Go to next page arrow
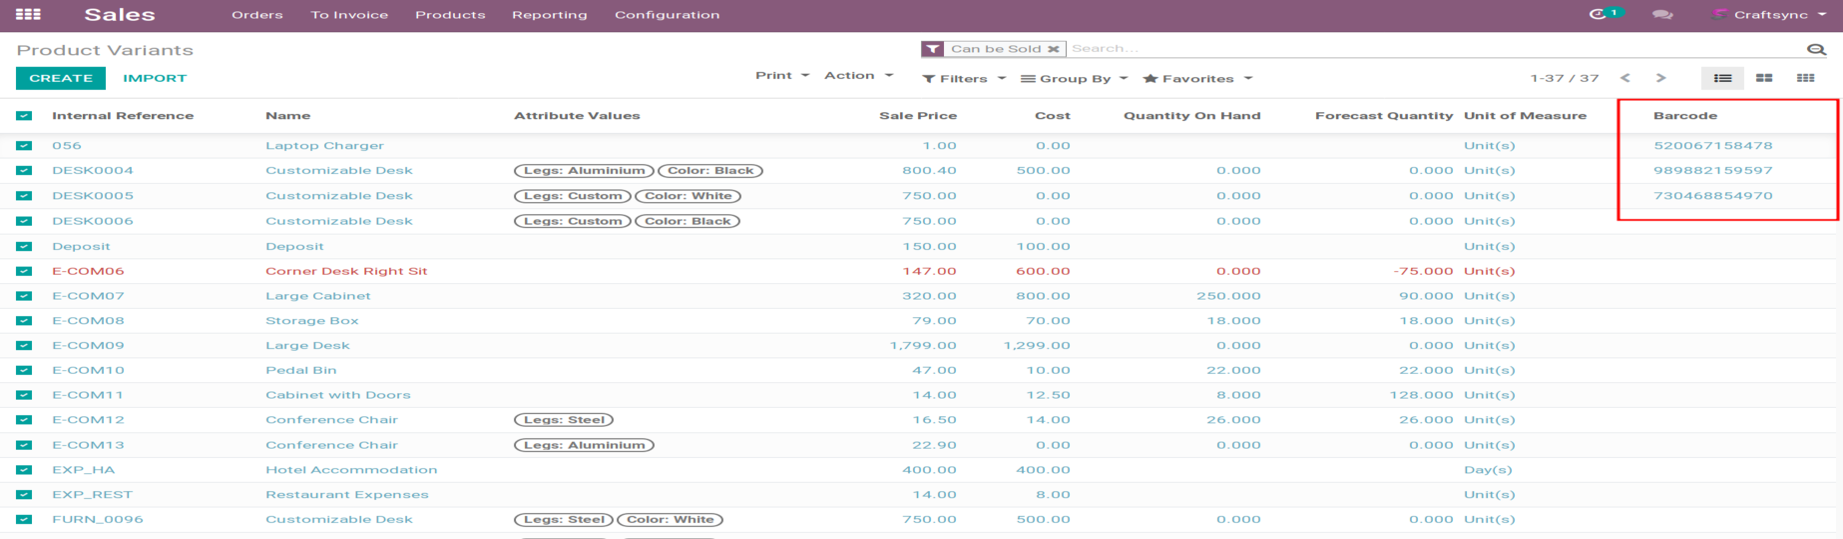The width and height of the screenshot is (1843, 539). tap(1661, 78)
